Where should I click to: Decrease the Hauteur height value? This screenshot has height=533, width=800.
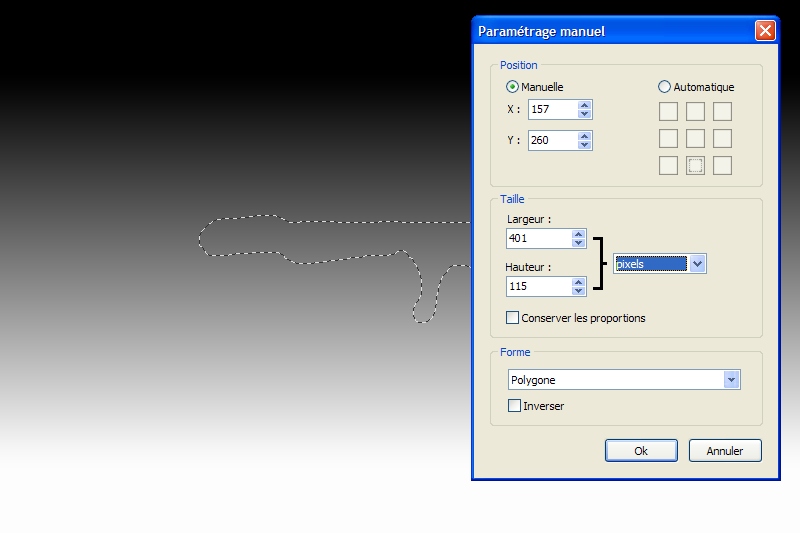(x=579, y=291)
